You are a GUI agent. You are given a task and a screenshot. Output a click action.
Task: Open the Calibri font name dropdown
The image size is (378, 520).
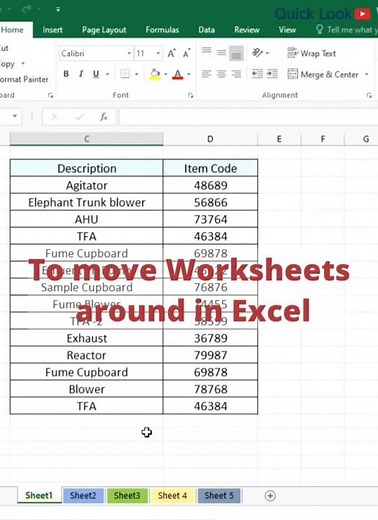pyautogui.click(x=129, y=53)
